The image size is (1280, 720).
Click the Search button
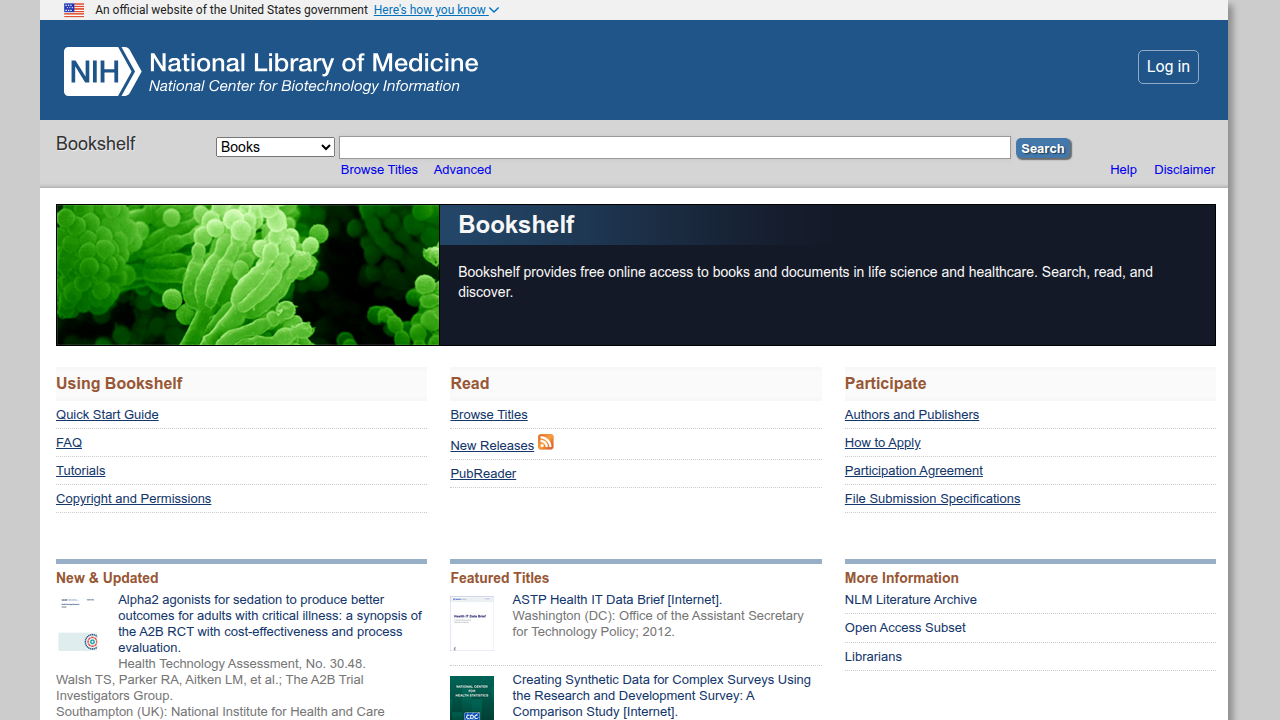click(x=1043, y=149)
